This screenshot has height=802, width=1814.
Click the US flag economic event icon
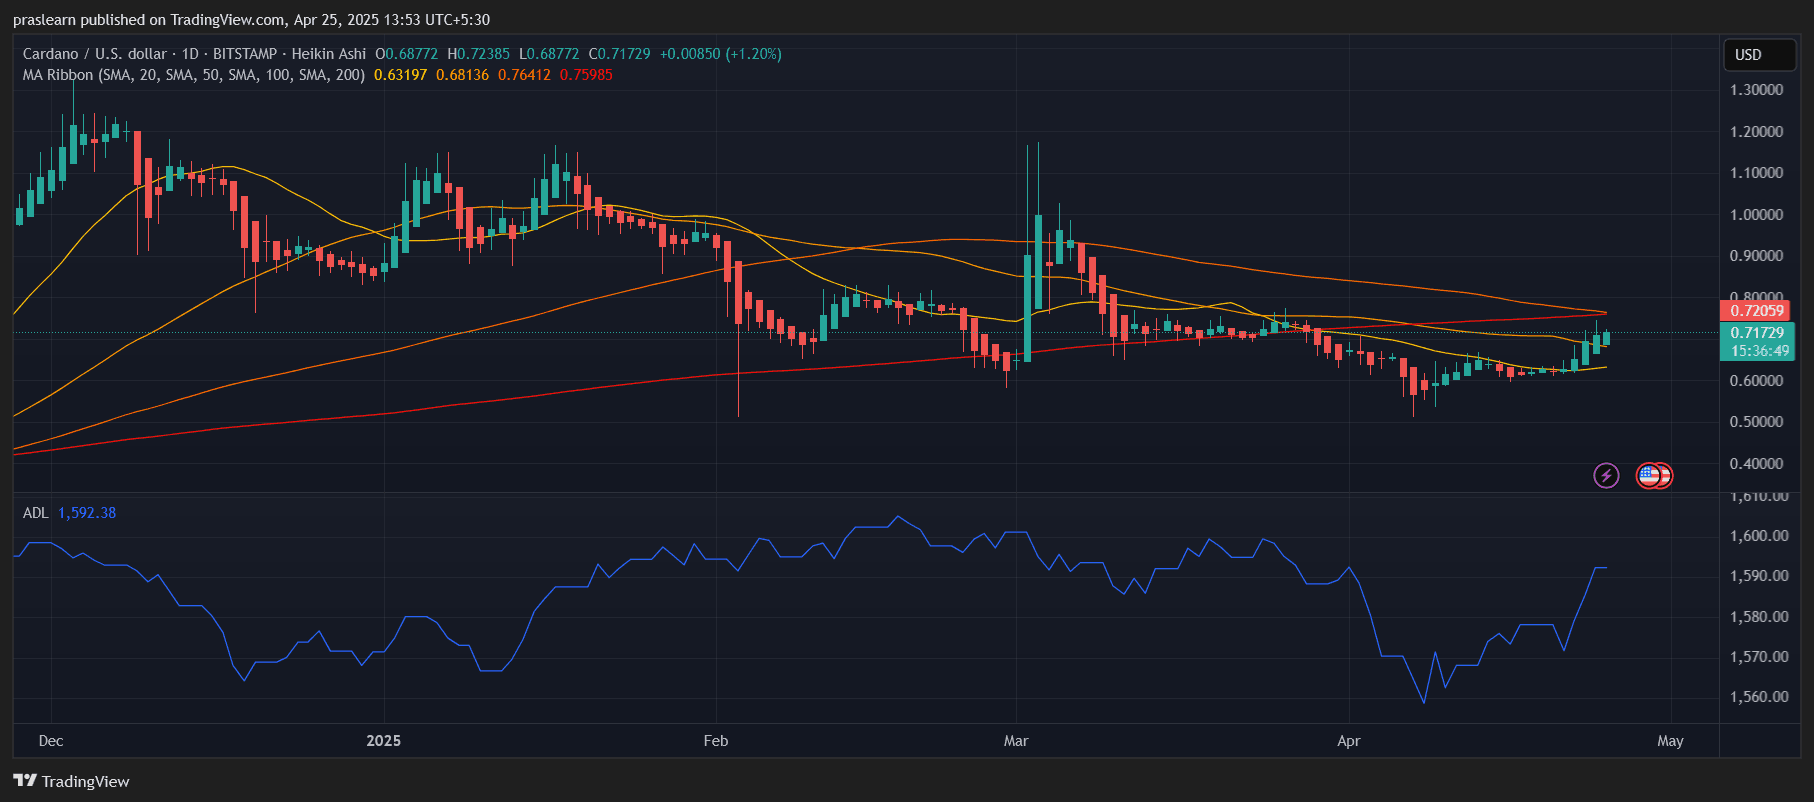(x=1649, y=475)
